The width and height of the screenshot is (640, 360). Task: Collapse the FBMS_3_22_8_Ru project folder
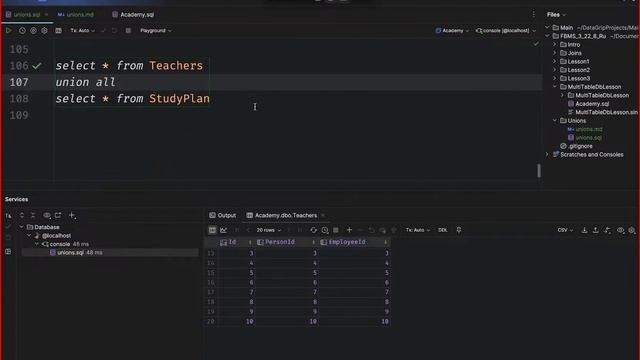(x=547, y=36)
